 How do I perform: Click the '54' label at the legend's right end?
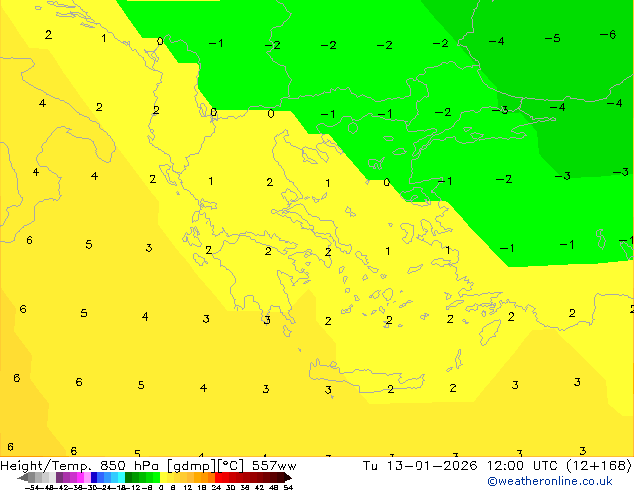click(x=288, y=487)
